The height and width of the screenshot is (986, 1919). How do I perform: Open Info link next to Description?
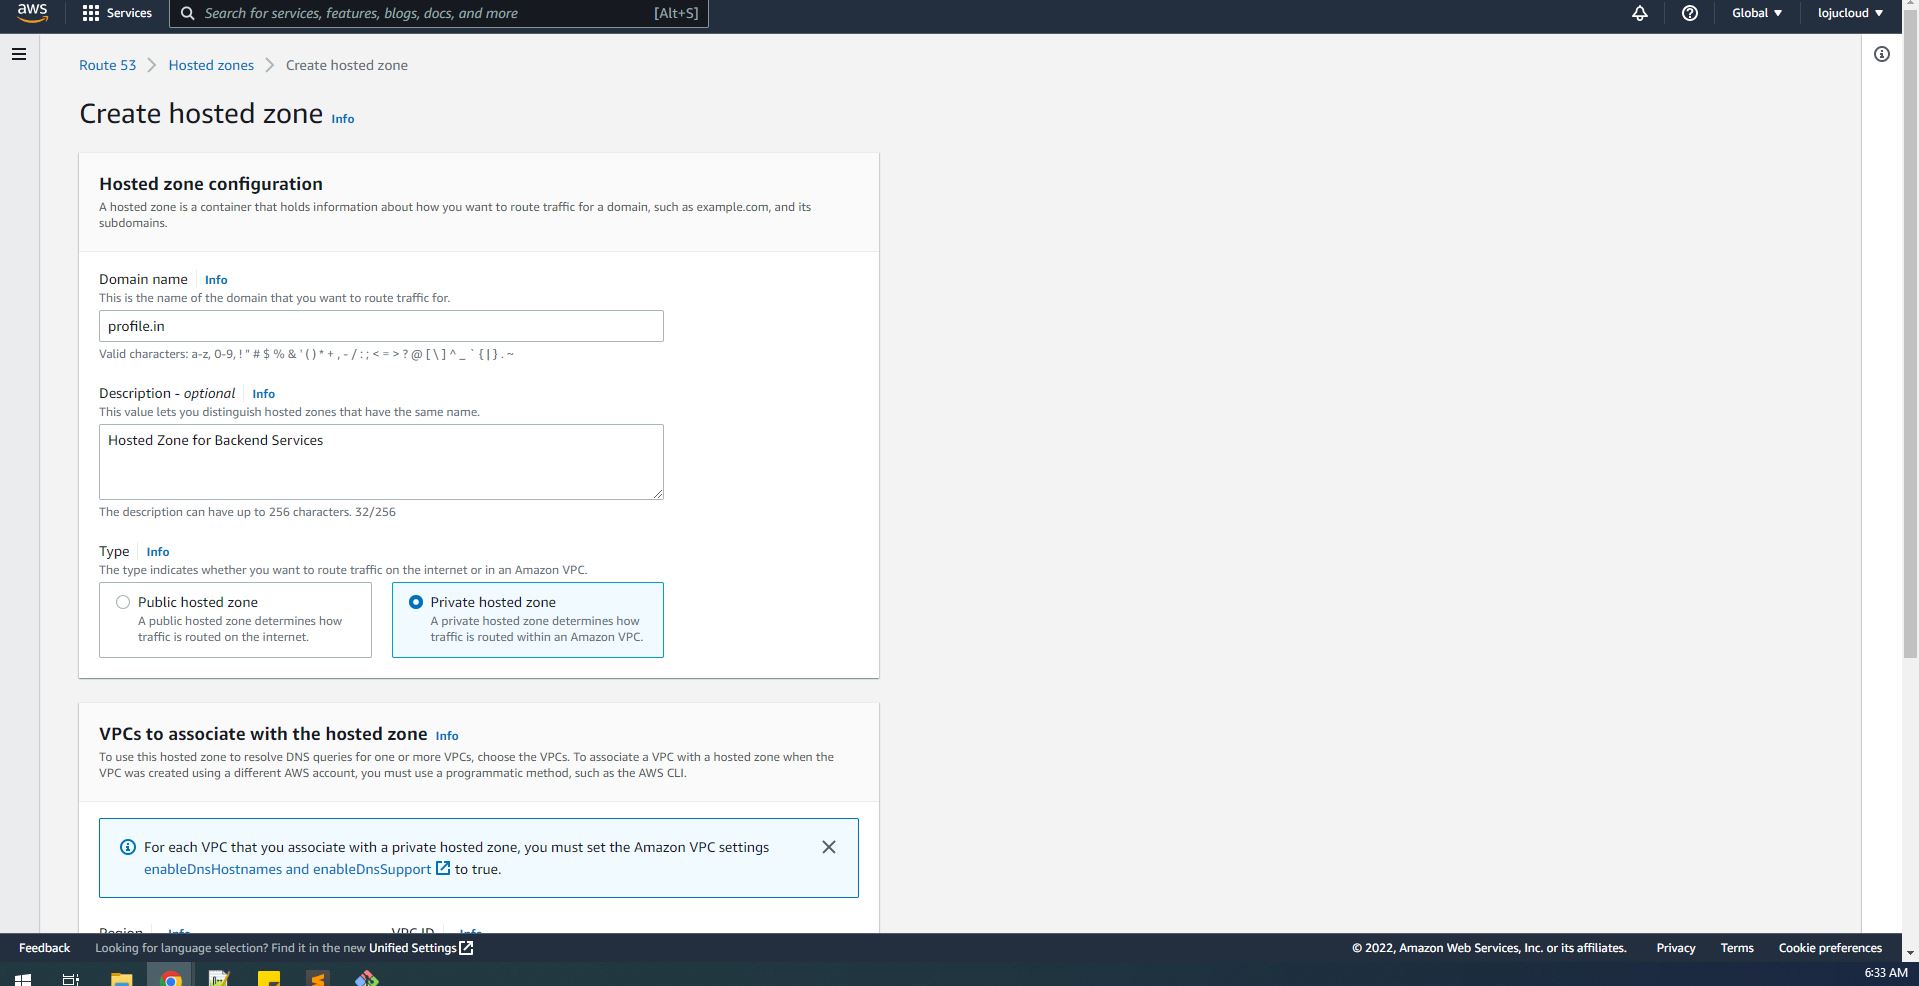tap(263, 394)
